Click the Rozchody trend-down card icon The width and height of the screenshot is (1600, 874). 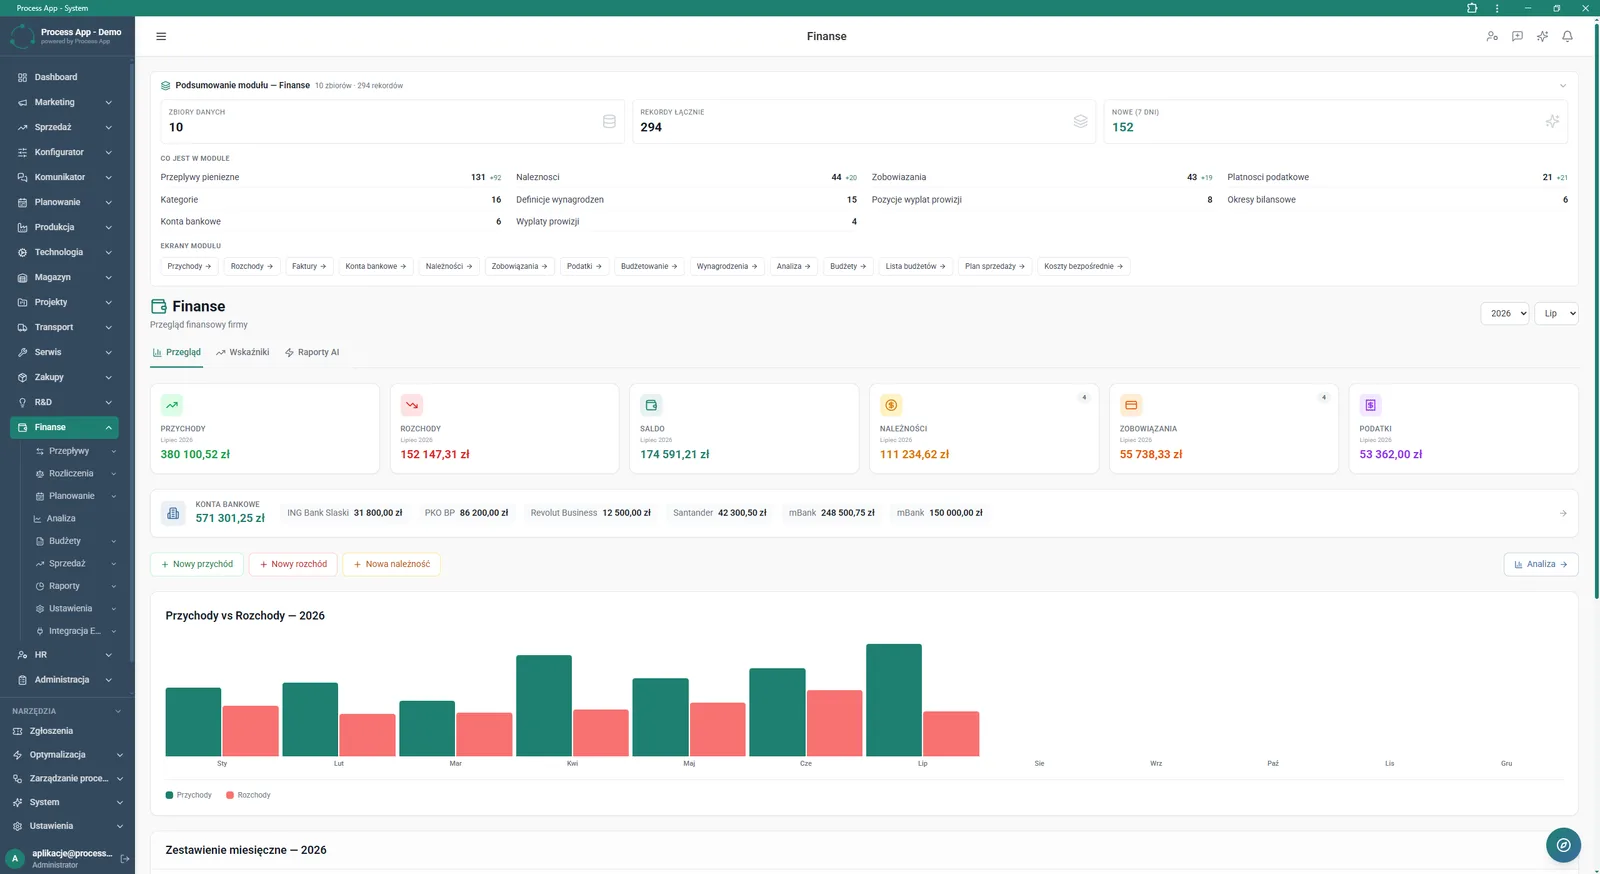(x=412, y=405)
